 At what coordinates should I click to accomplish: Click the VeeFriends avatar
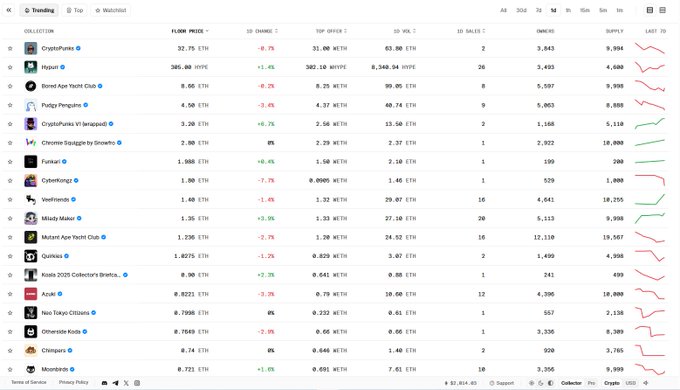30,200
